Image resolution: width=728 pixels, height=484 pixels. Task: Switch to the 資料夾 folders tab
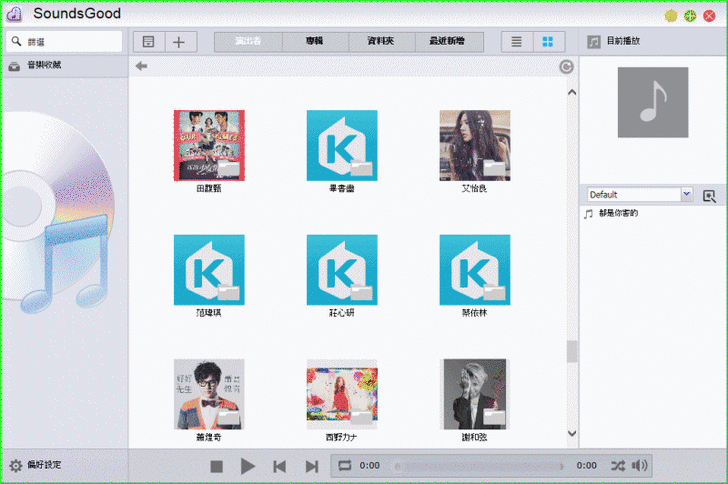click(x=381, y=41)
